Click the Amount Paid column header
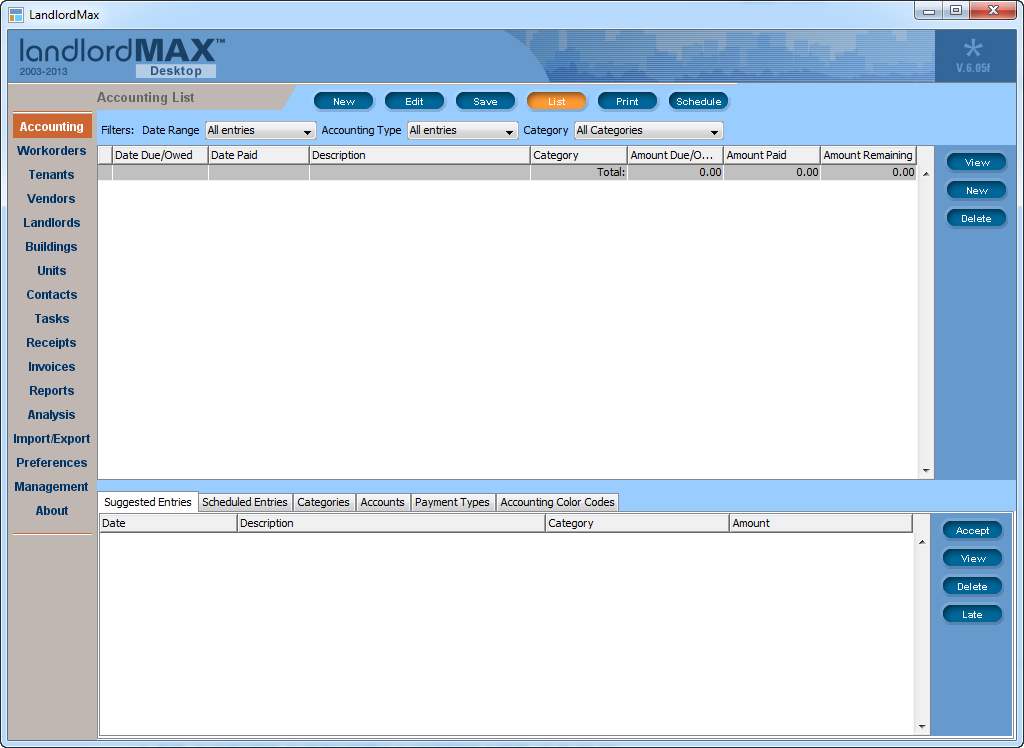The width and height of the screenshot is (1024, 748). 772,155
